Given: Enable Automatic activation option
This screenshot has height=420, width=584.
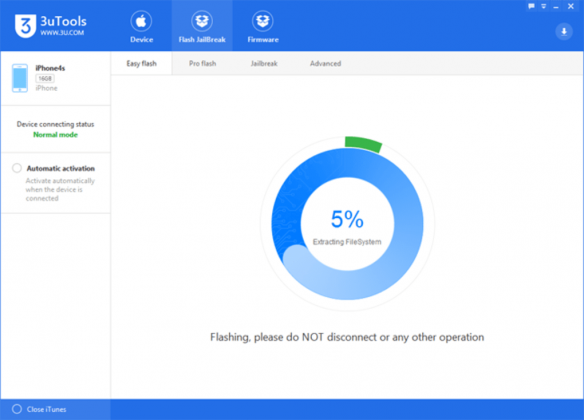Looking at the screenshot, I should (x=17, y=168).
